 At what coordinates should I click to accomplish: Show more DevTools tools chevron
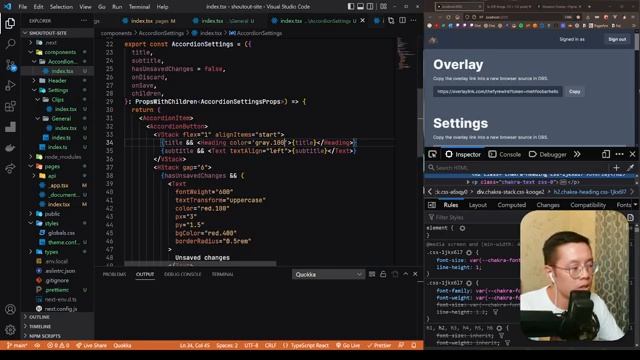tap(577, 154)
